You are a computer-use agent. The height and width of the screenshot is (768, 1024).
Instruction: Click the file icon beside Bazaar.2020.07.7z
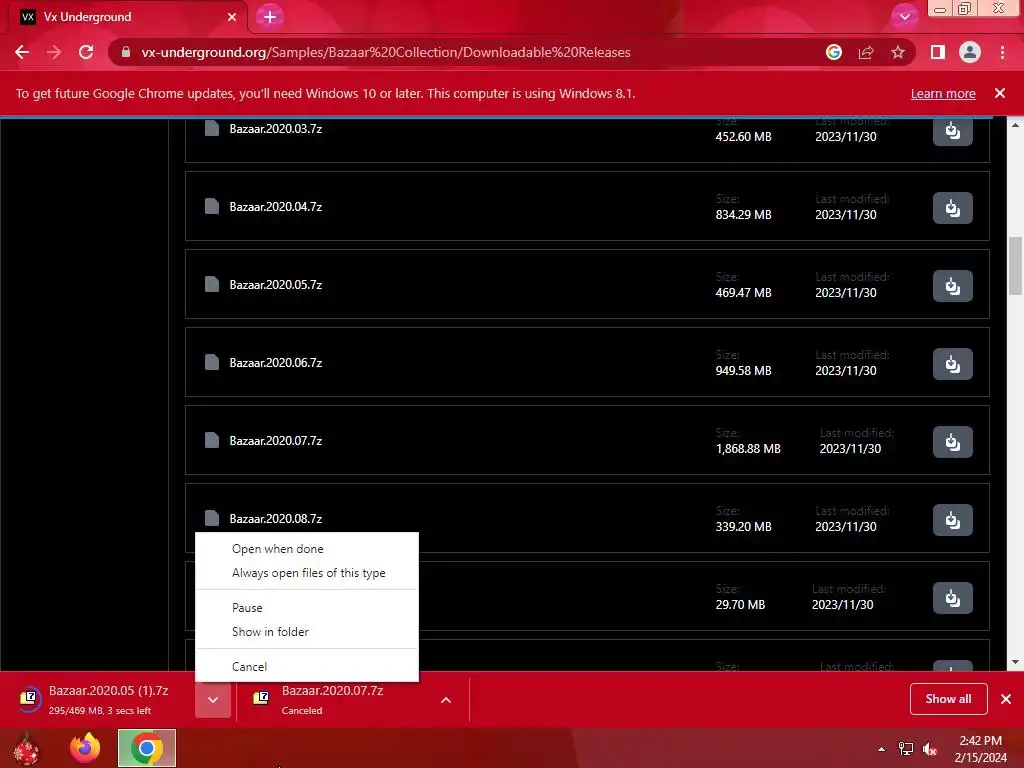212,440
